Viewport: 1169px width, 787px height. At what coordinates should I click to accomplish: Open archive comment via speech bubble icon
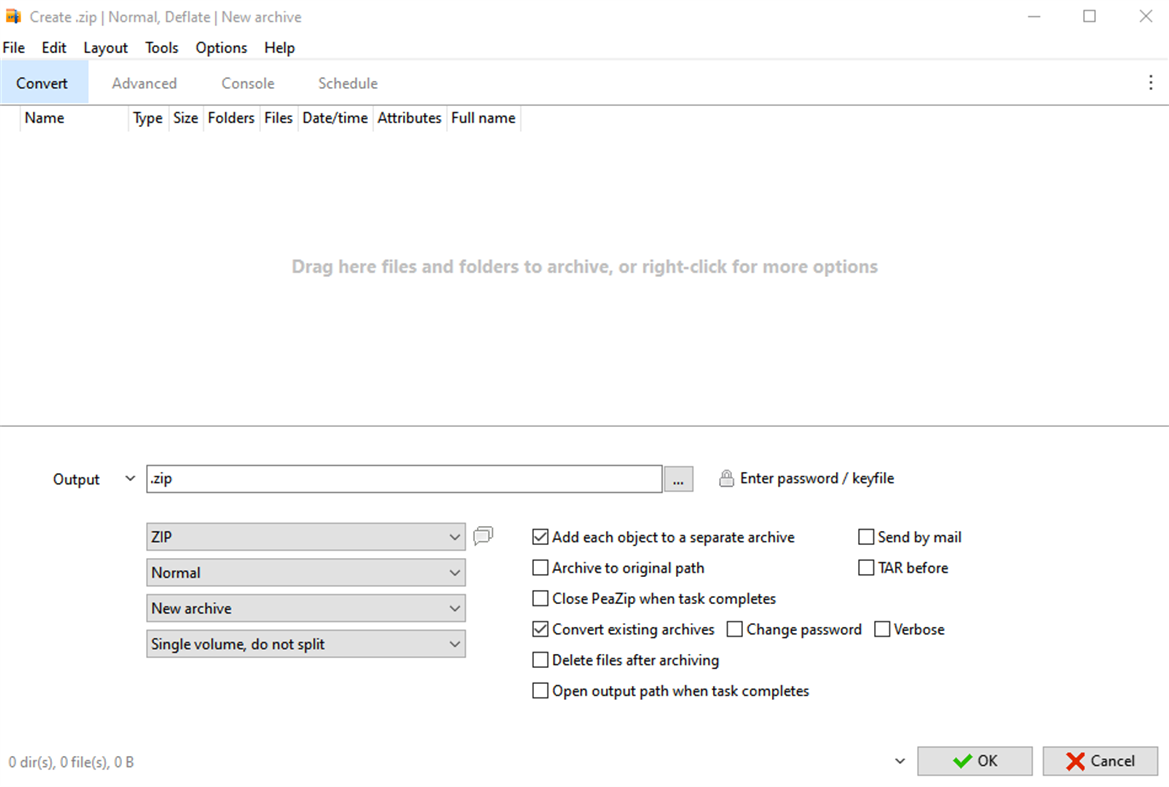coord(483,536)
